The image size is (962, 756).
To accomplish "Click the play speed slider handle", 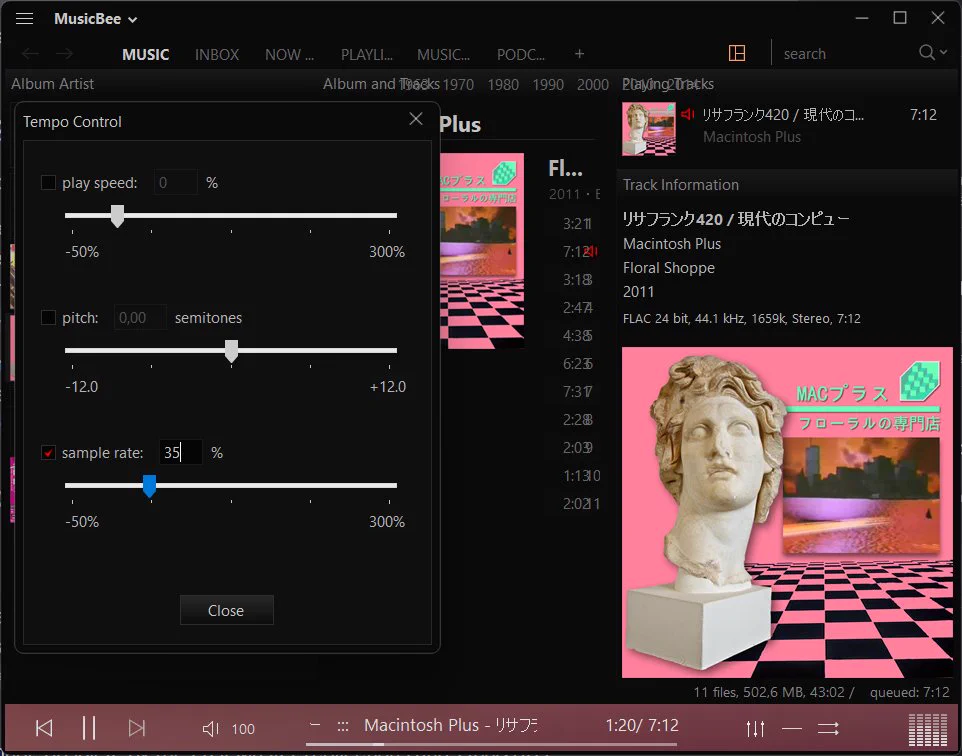I will [x=117, y=216].
